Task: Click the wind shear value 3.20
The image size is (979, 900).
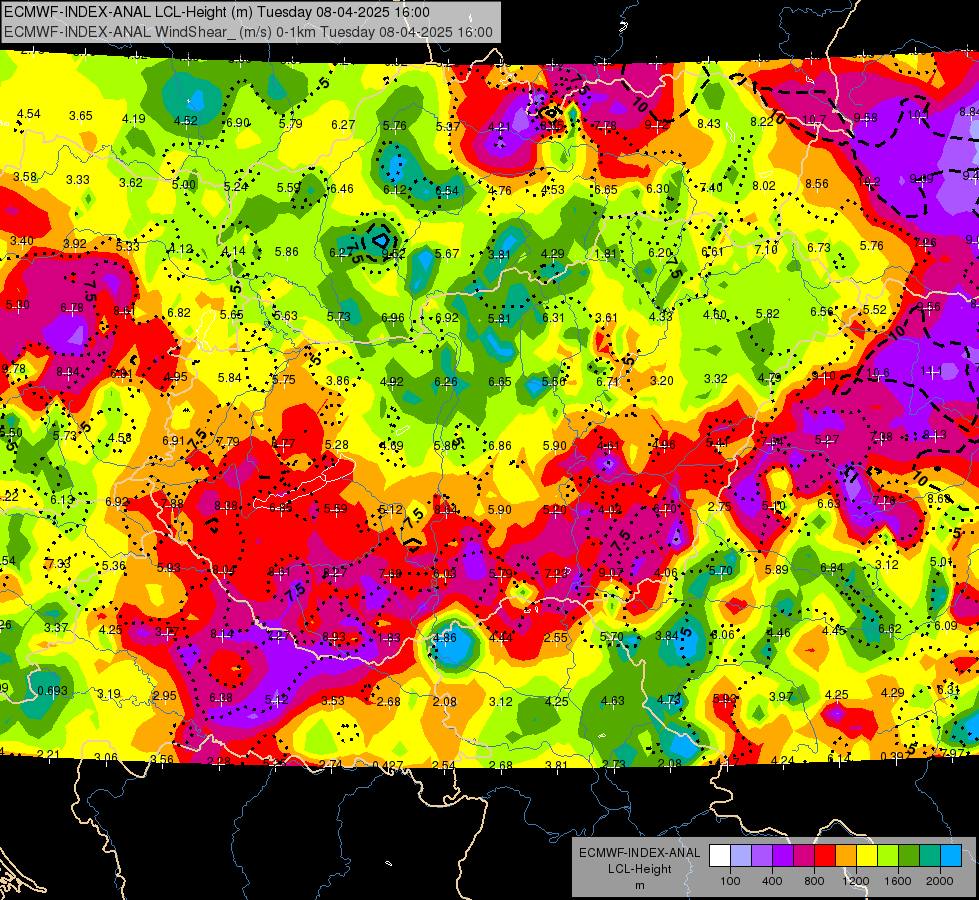Action: click(662, 380)
